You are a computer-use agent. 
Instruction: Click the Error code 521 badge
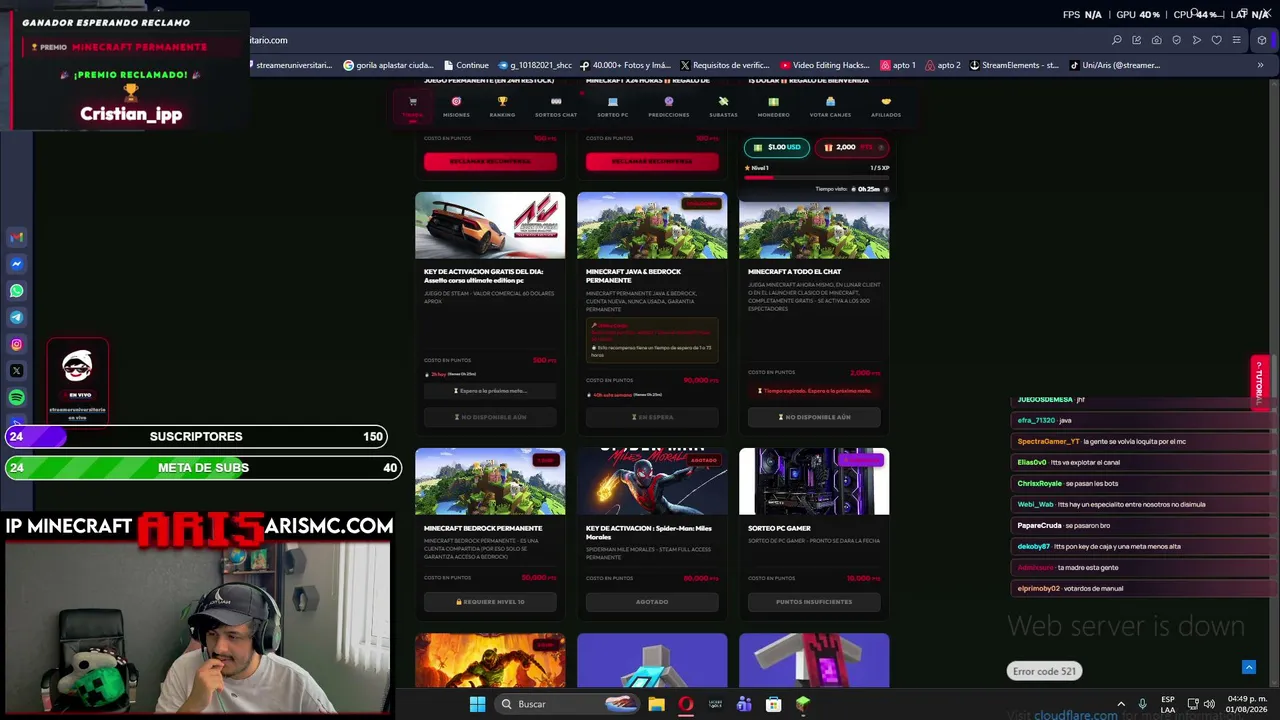(x=1044, y=671)
